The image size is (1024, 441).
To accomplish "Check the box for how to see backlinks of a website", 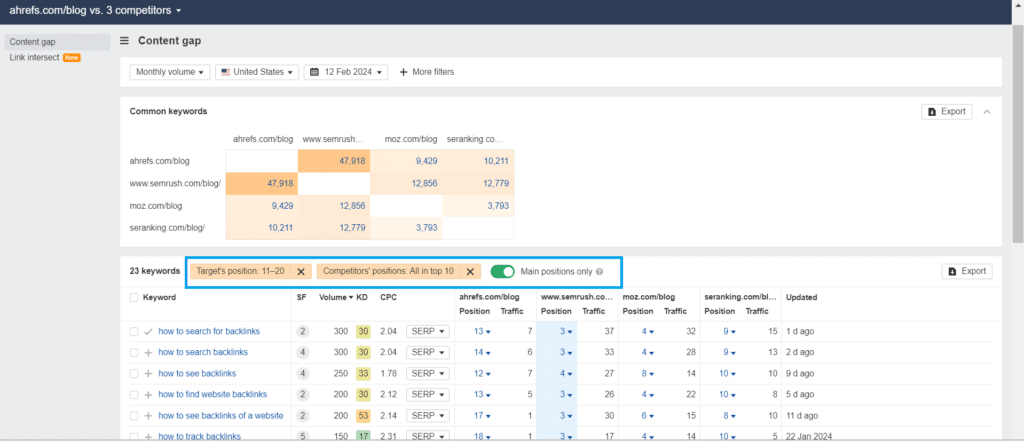I will (x=134, y=416).
